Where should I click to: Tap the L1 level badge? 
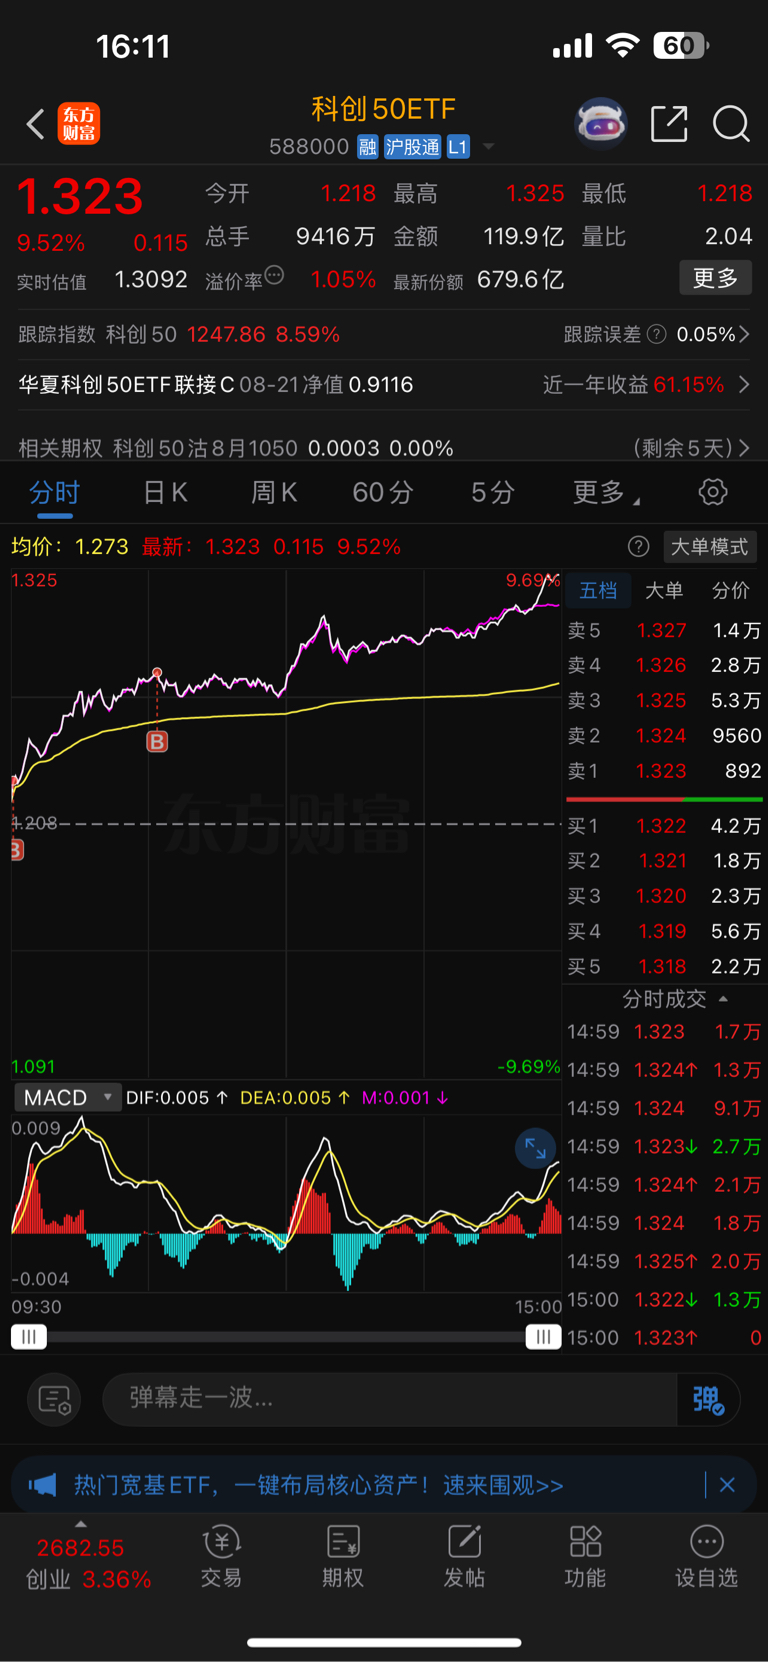457,147
